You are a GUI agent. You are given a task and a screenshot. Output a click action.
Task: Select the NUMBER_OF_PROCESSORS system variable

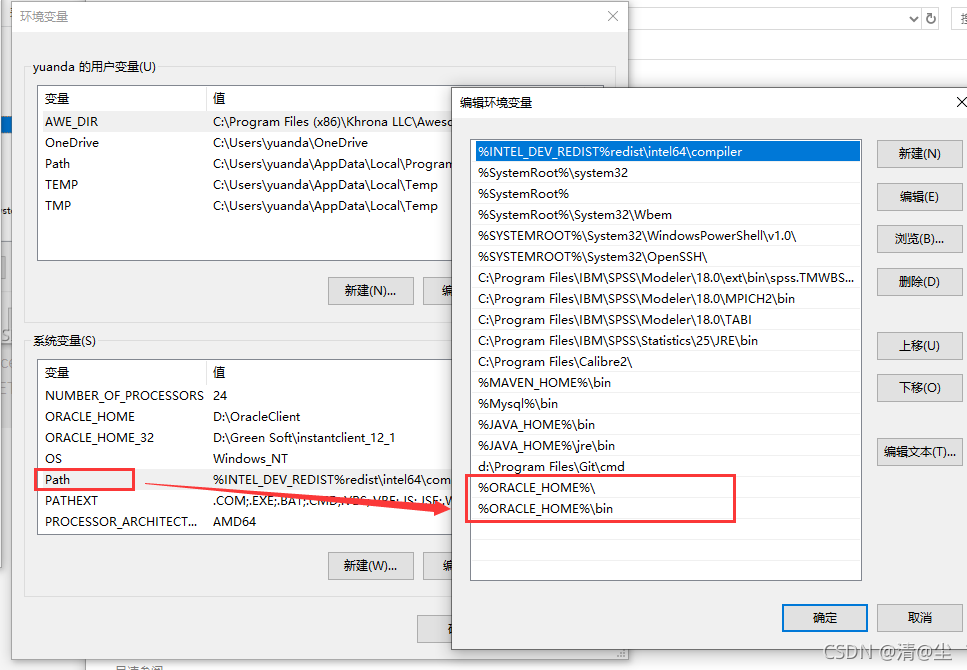pos(245,395)
